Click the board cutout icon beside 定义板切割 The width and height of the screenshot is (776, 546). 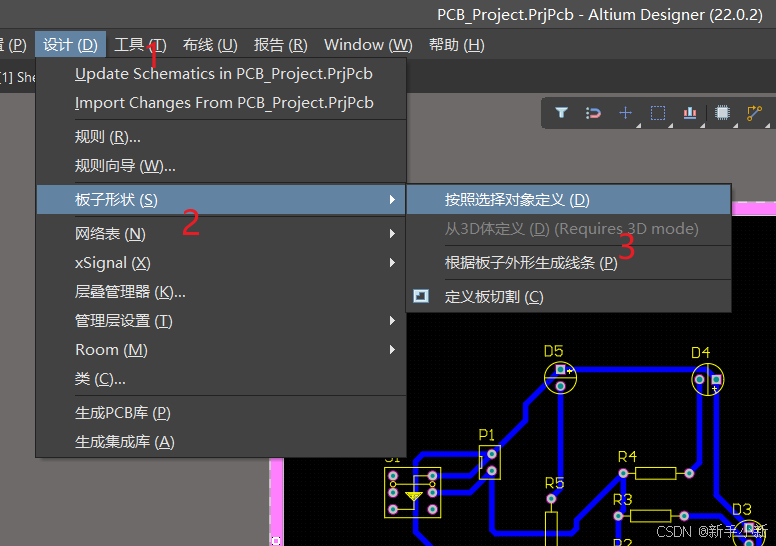421,297
